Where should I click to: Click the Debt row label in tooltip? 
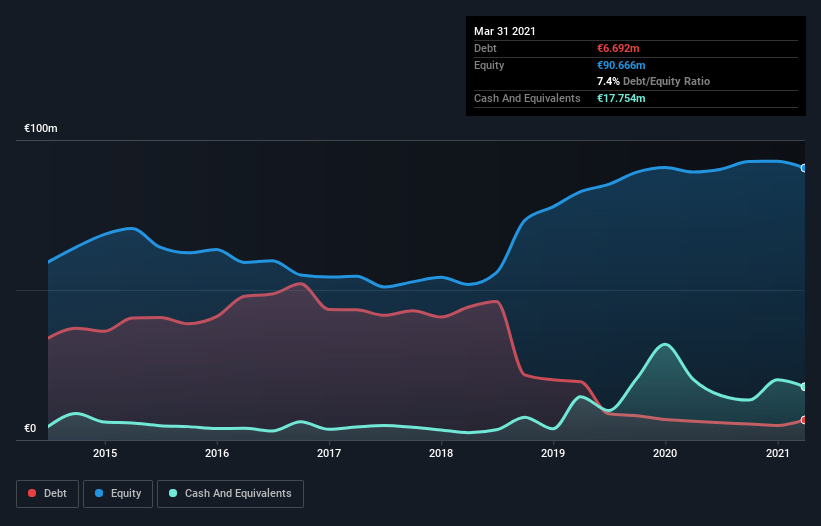(485, 48)
